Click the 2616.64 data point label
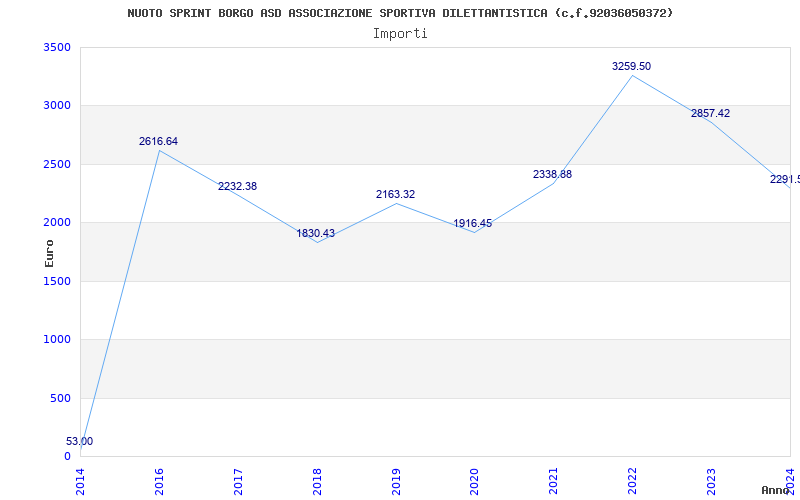The image size is (800, 500). 158,141
